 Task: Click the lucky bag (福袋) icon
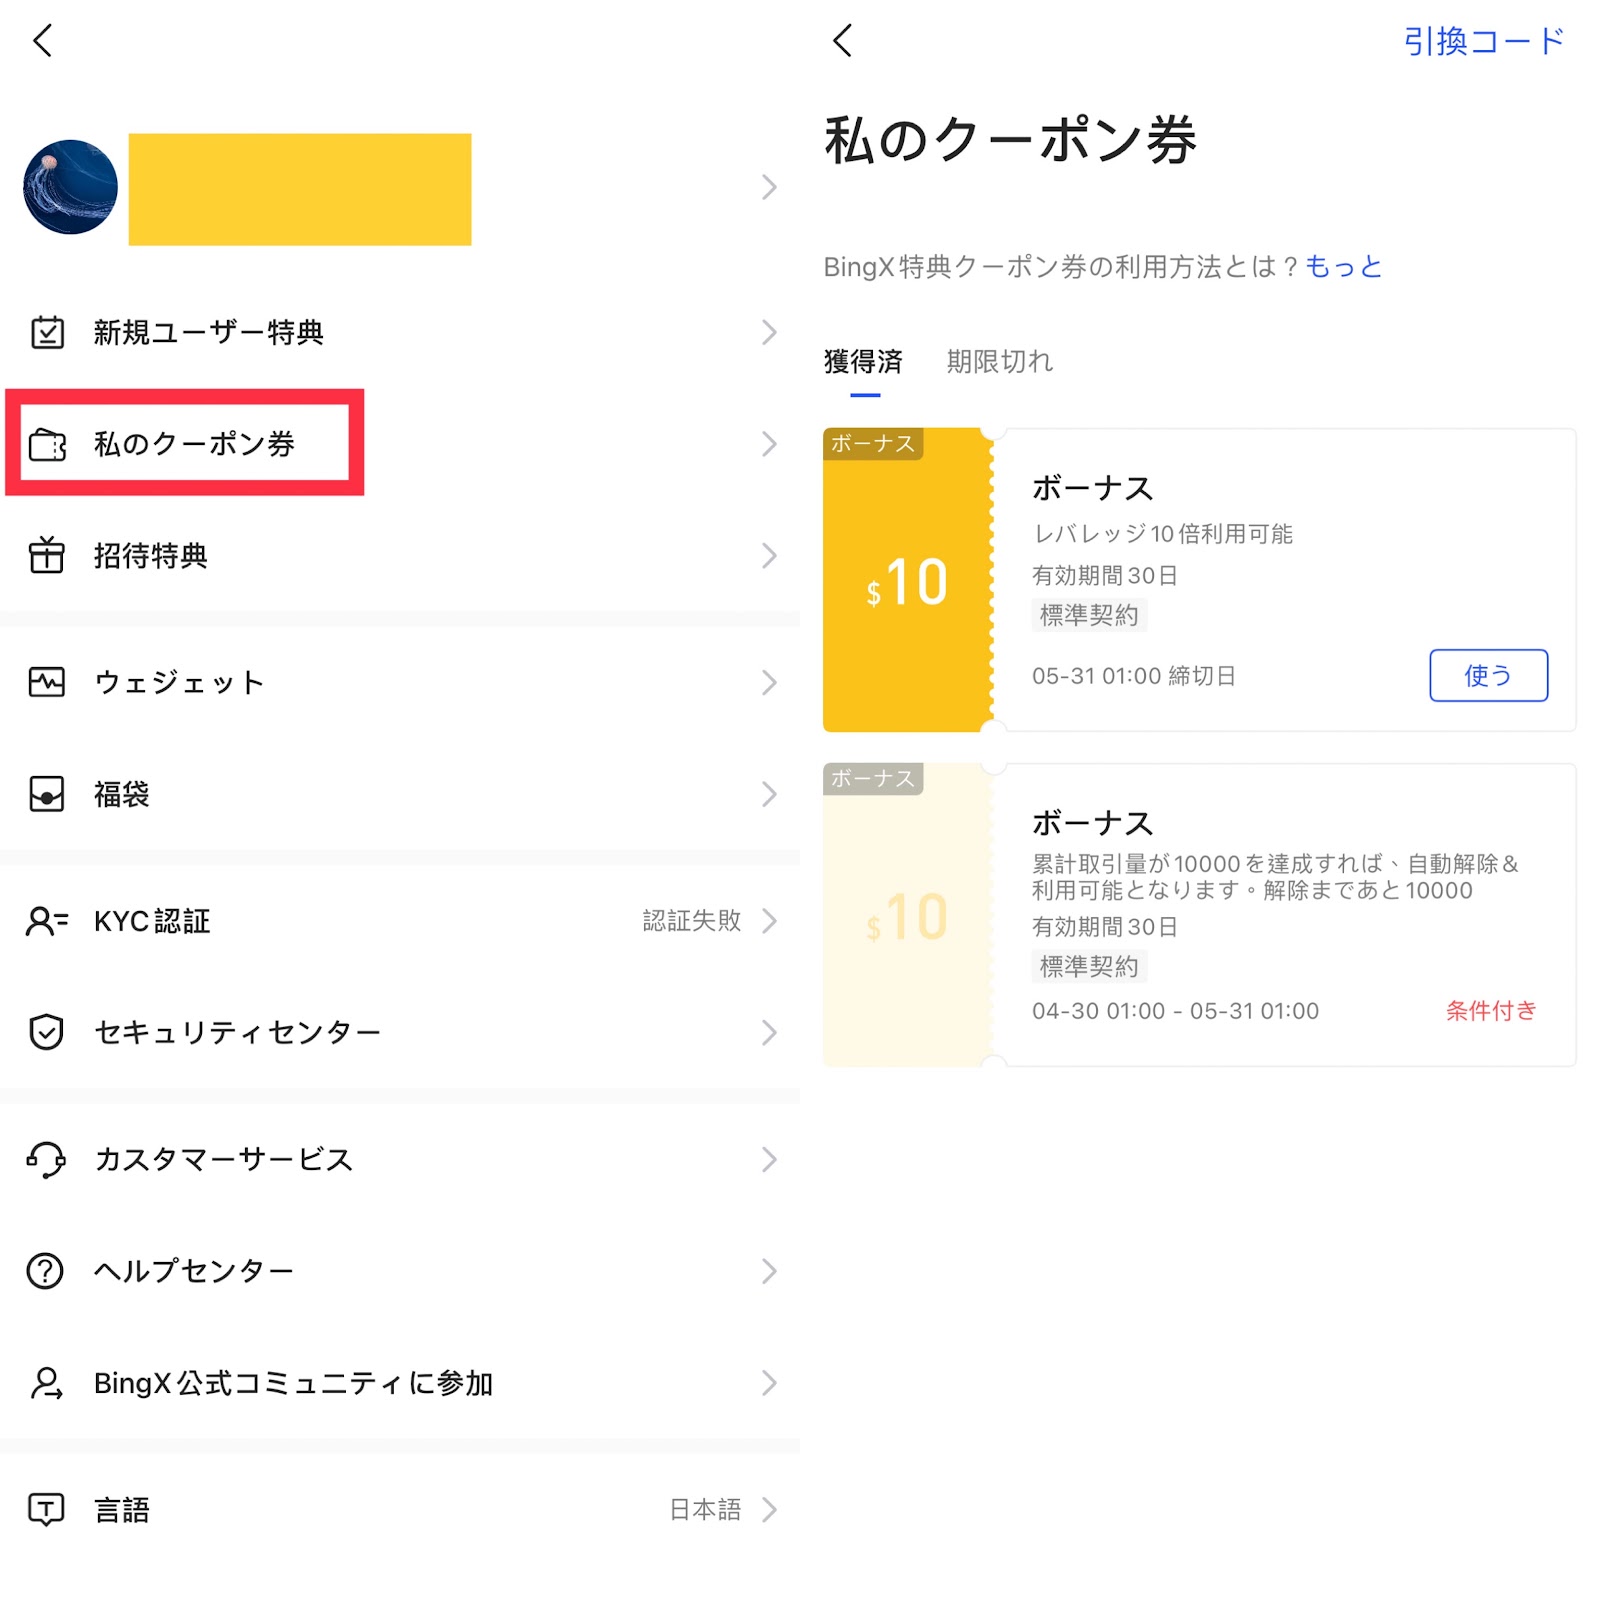tap(47, 794)
